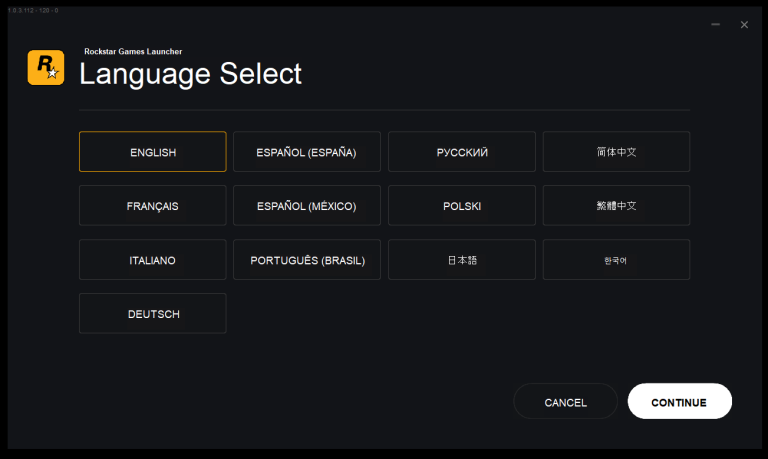768x459 pixels.
Task: Select ESPAÑOL (MÉXICO) language
Action: tap(307, 206)
